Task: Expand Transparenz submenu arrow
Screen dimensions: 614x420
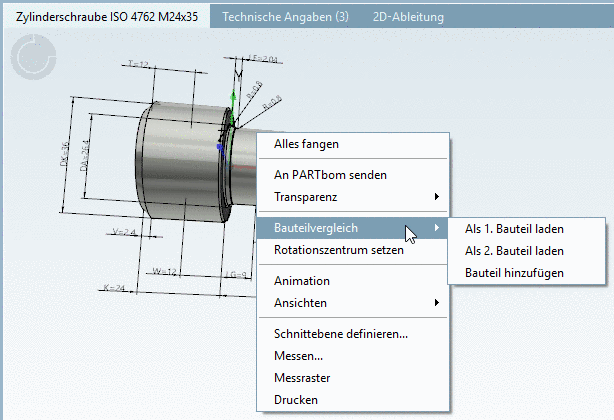Action: (437, 196)
